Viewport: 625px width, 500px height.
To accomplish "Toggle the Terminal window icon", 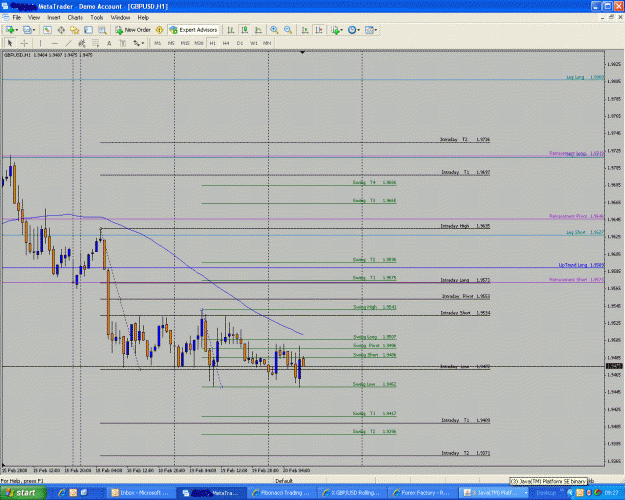I will point(88,30).
